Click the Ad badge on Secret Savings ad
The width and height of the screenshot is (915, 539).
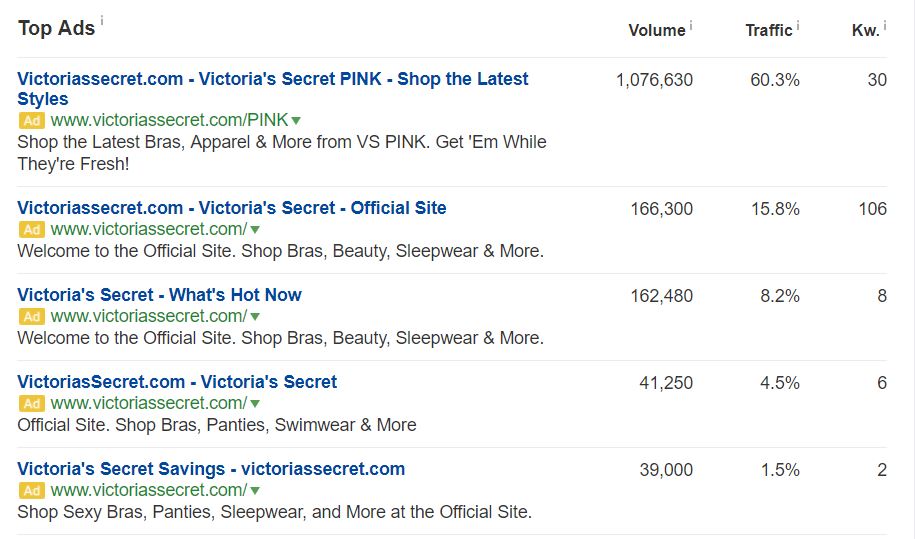point(32,490)
